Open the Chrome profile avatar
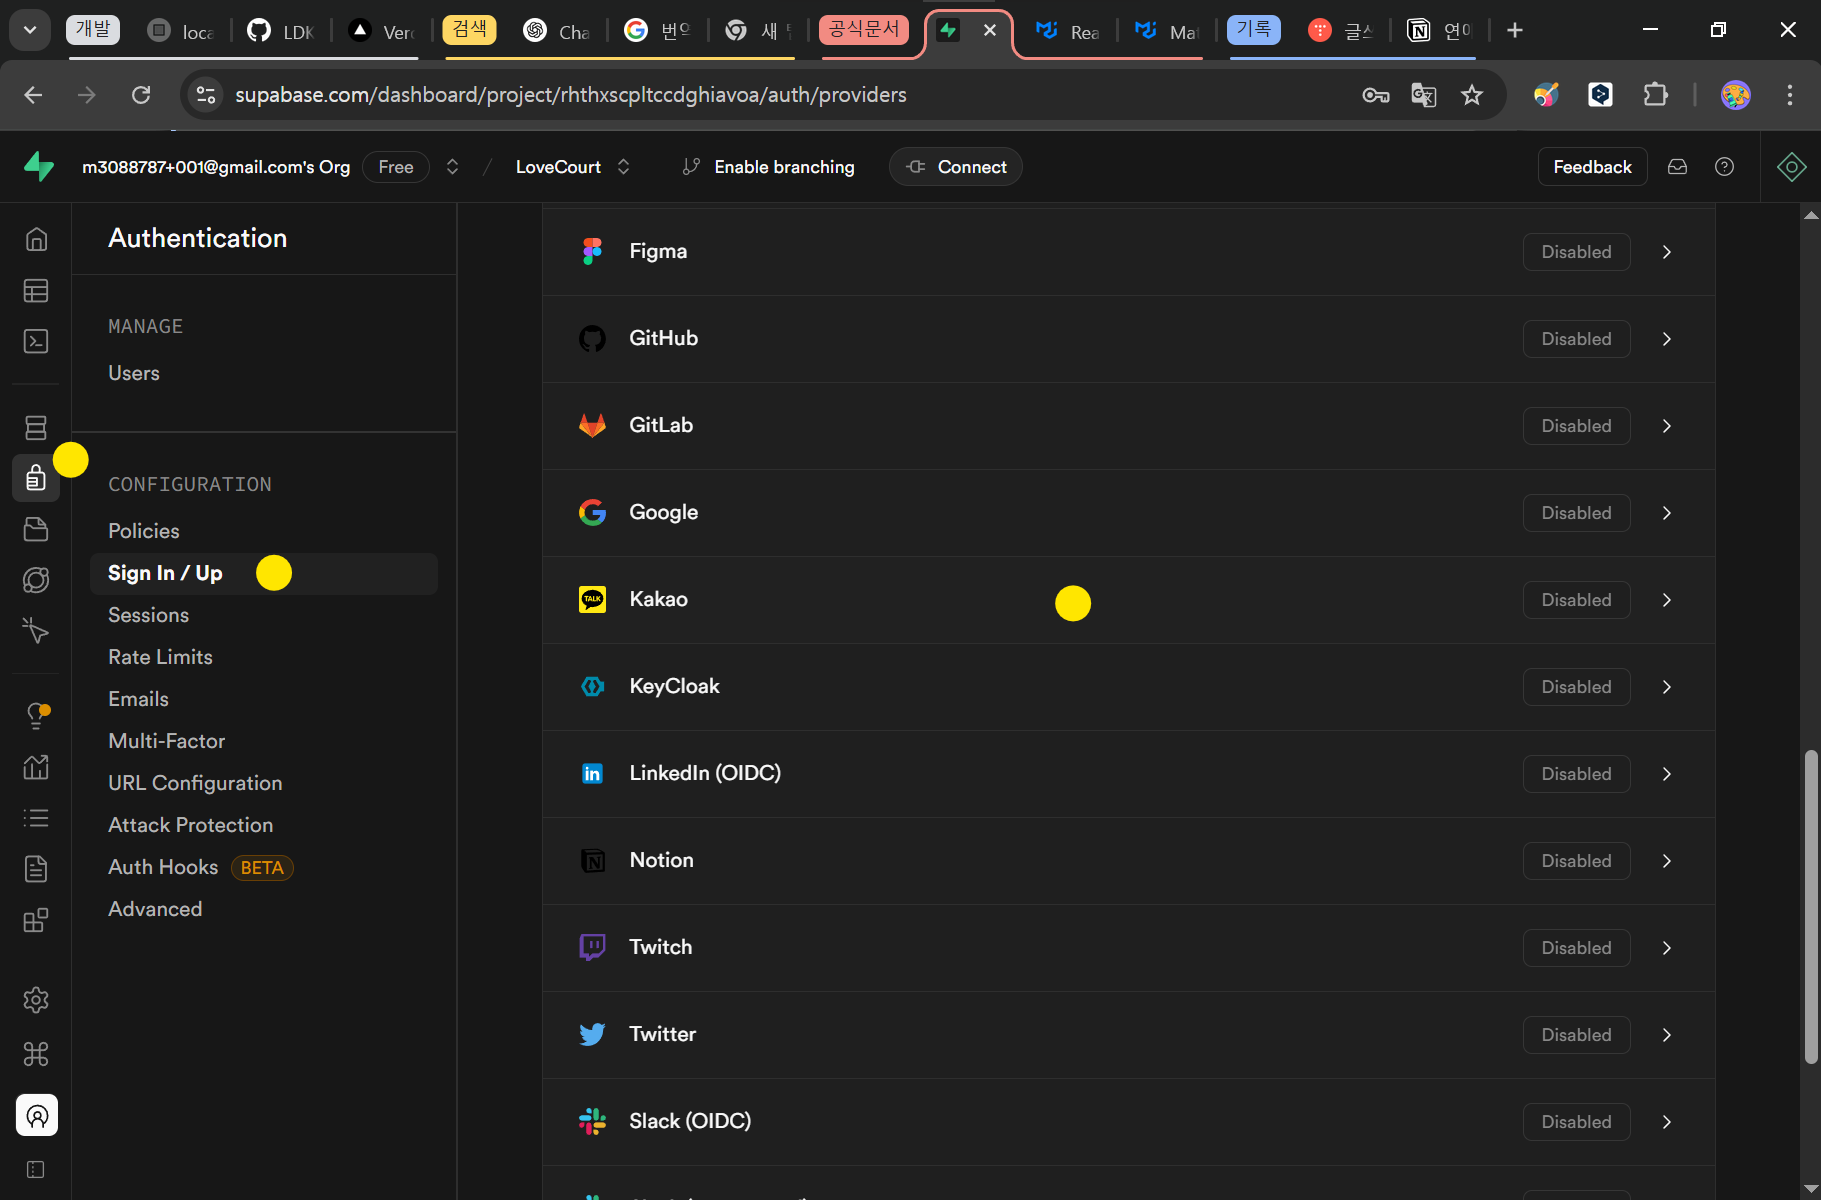Screen dimensions: 1821x1200 (1736, 95)
